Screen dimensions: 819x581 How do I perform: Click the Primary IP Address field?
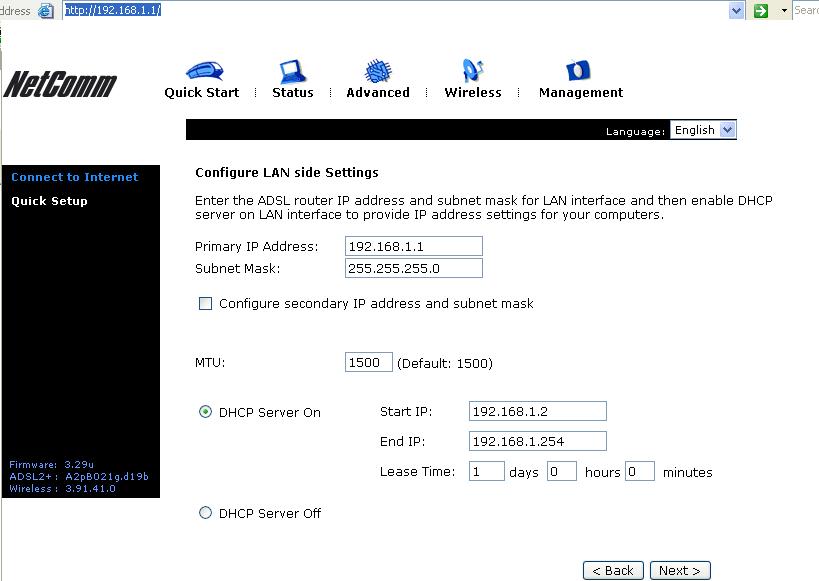(414, 246)
